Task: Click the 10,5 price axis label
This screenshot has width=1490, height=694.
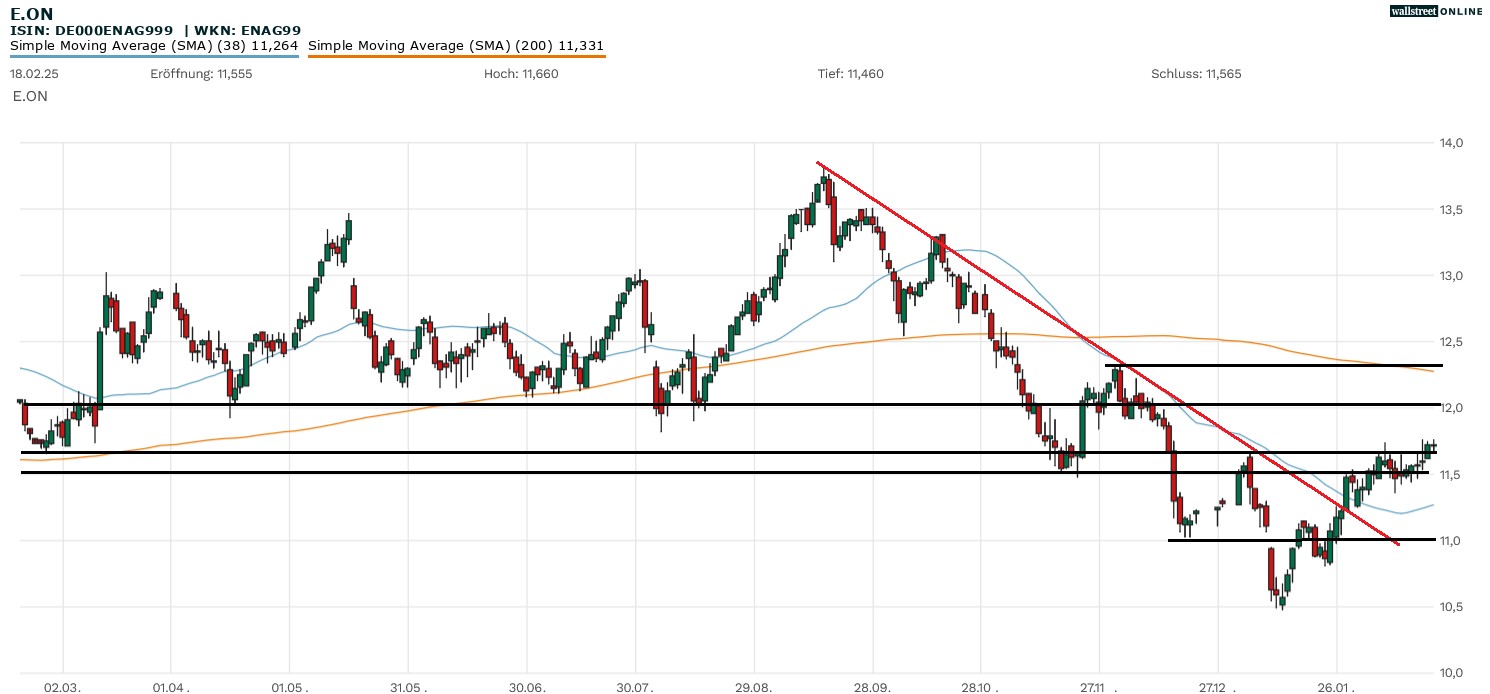Action: coord(1449,607)
